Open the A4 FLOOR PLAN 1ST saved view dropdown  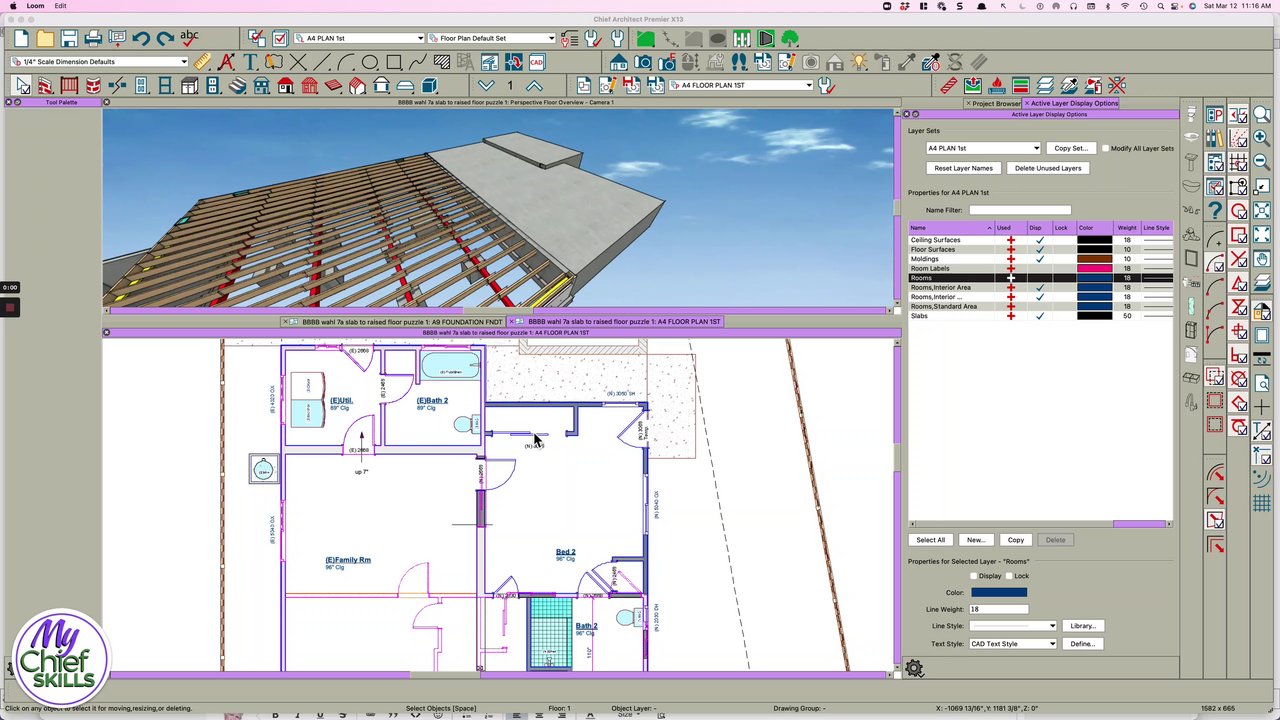click(741, 86)
